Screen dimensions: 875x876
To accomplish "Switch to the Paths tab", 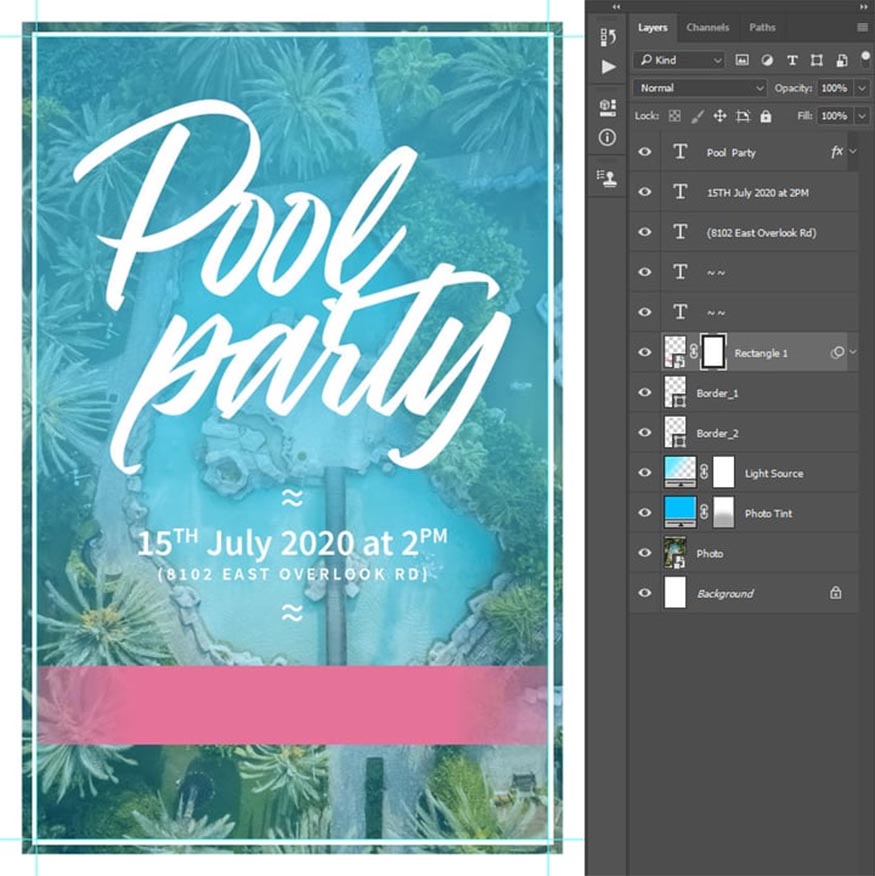I will pos(762,27).
